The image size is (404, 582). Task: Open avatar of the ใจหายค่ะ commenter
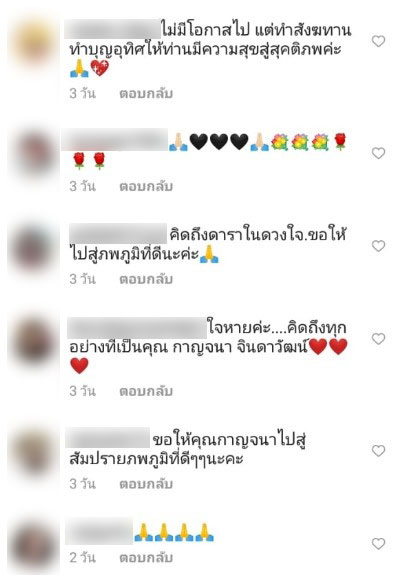pyautogui.click(x=34, y=340)
